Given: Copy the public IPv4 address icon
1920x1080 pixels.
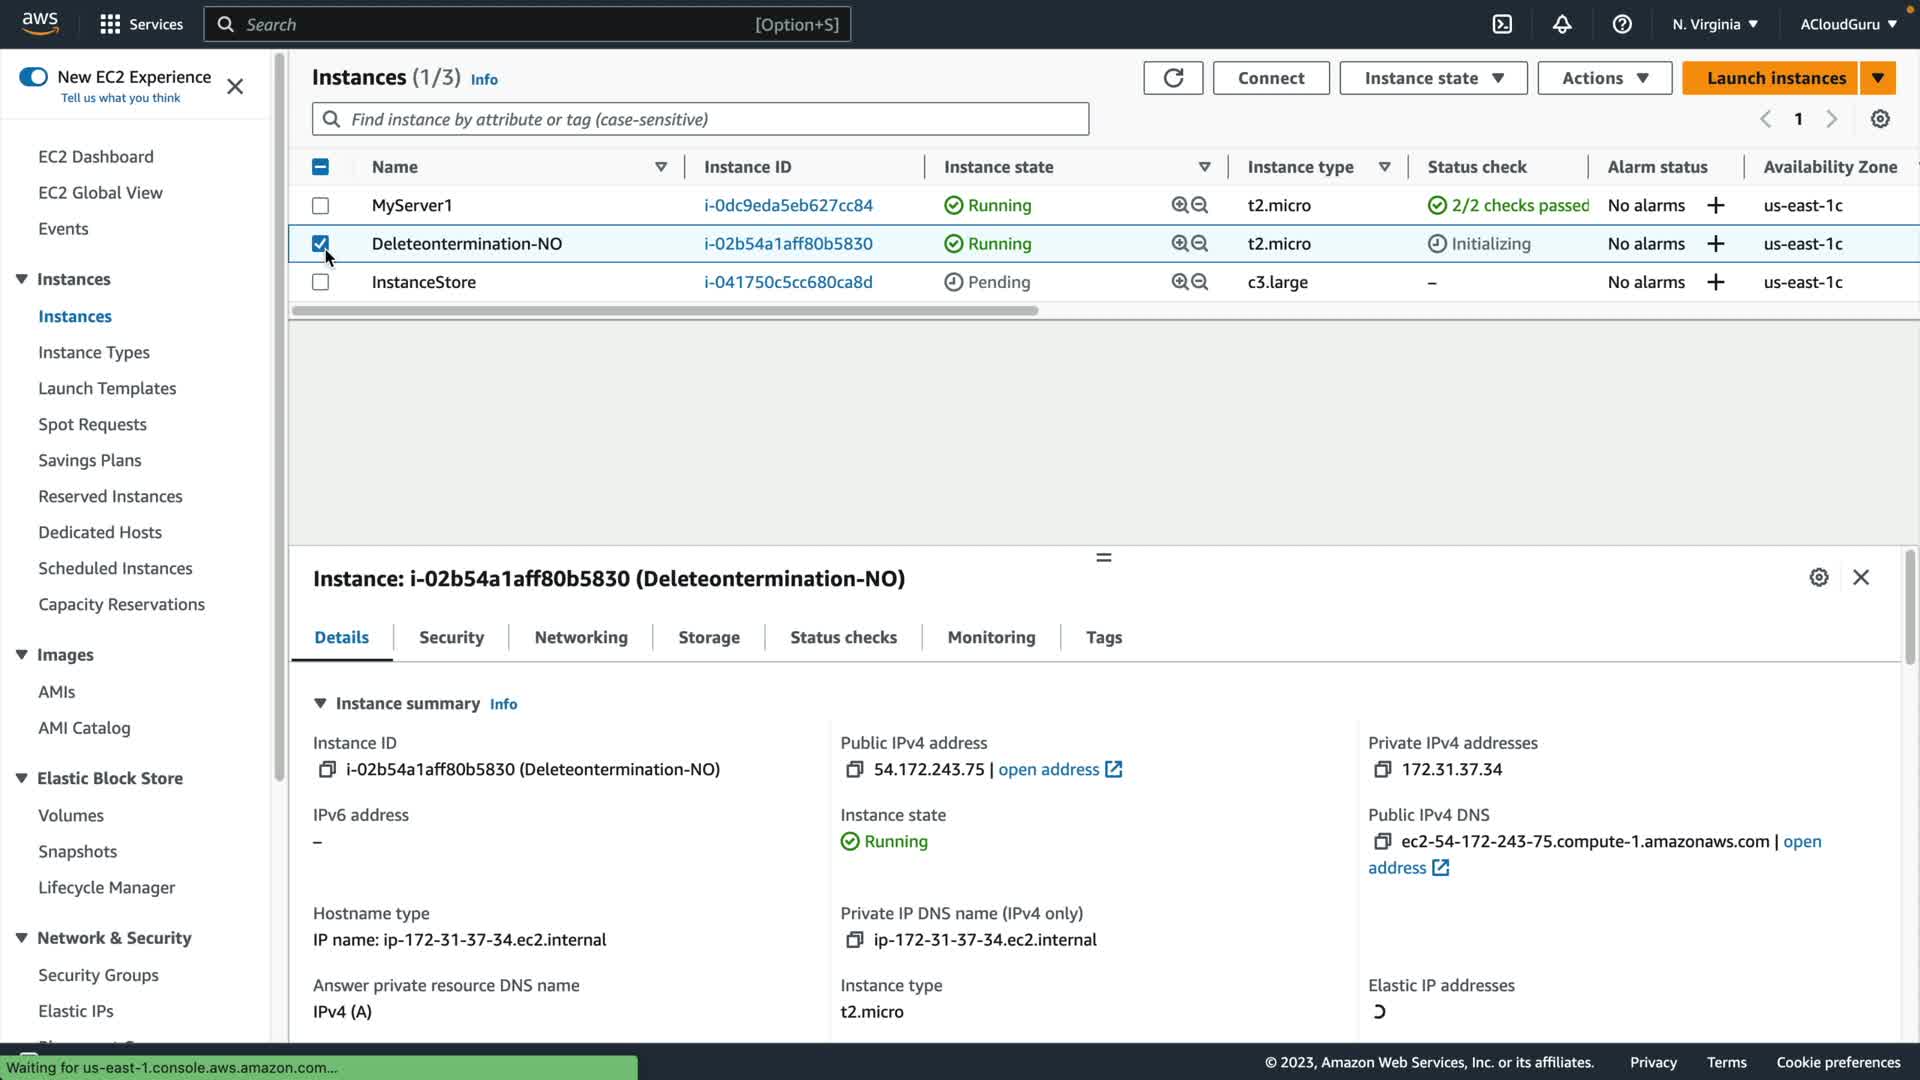Looking at the screenshot, I should click(854, 769).
